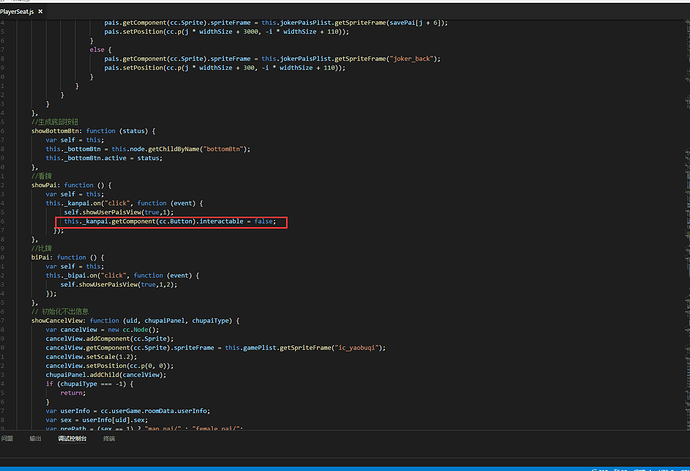The image size is (690, 471).
Task: Switch to the 输出 output panel tab
Action: (x=35, y=438)
